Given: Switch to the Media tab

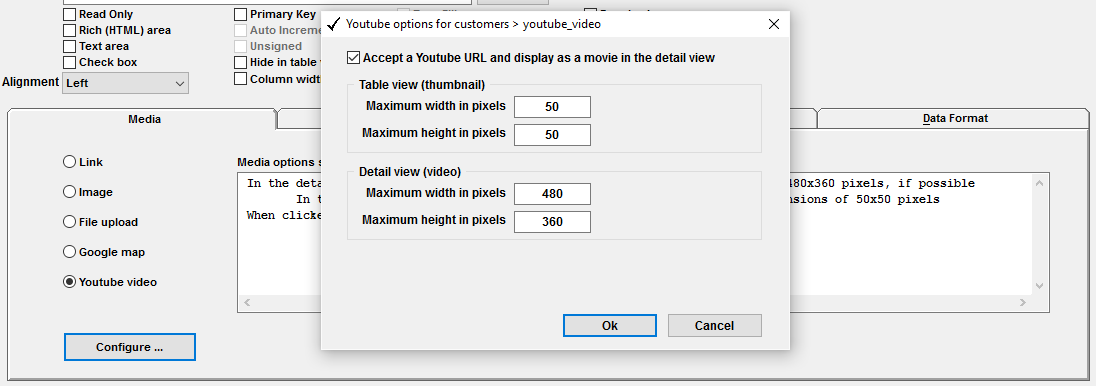Looking at the screenshot, I should point(144,119).
